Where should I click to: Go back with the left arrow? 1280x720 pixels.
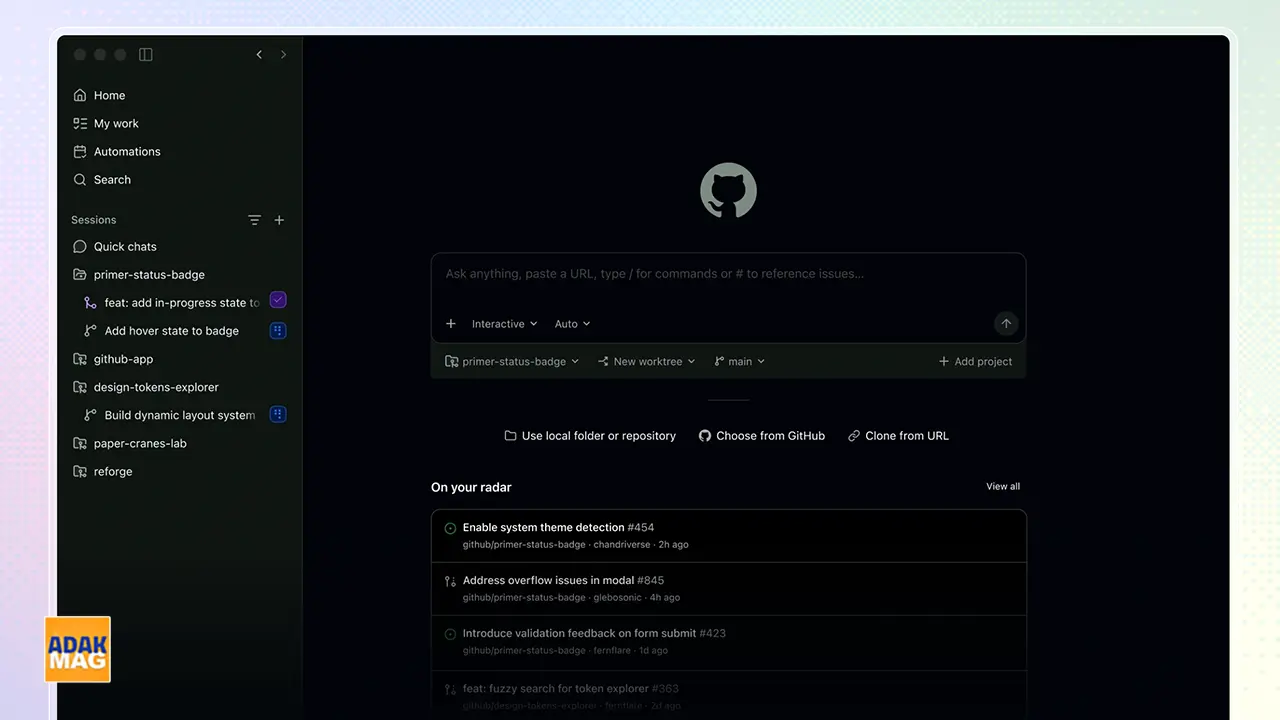click(259, 55)
